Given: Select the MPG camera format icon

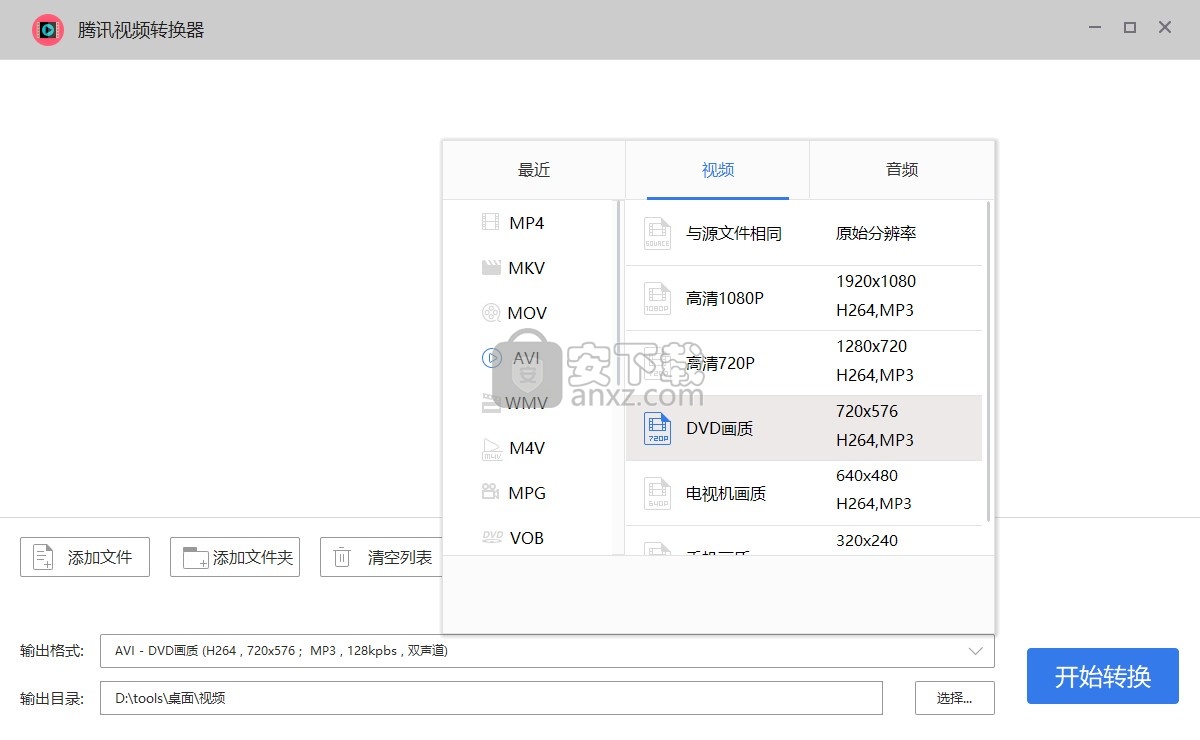Looking at the screenshot, I should tap(491, 493).
